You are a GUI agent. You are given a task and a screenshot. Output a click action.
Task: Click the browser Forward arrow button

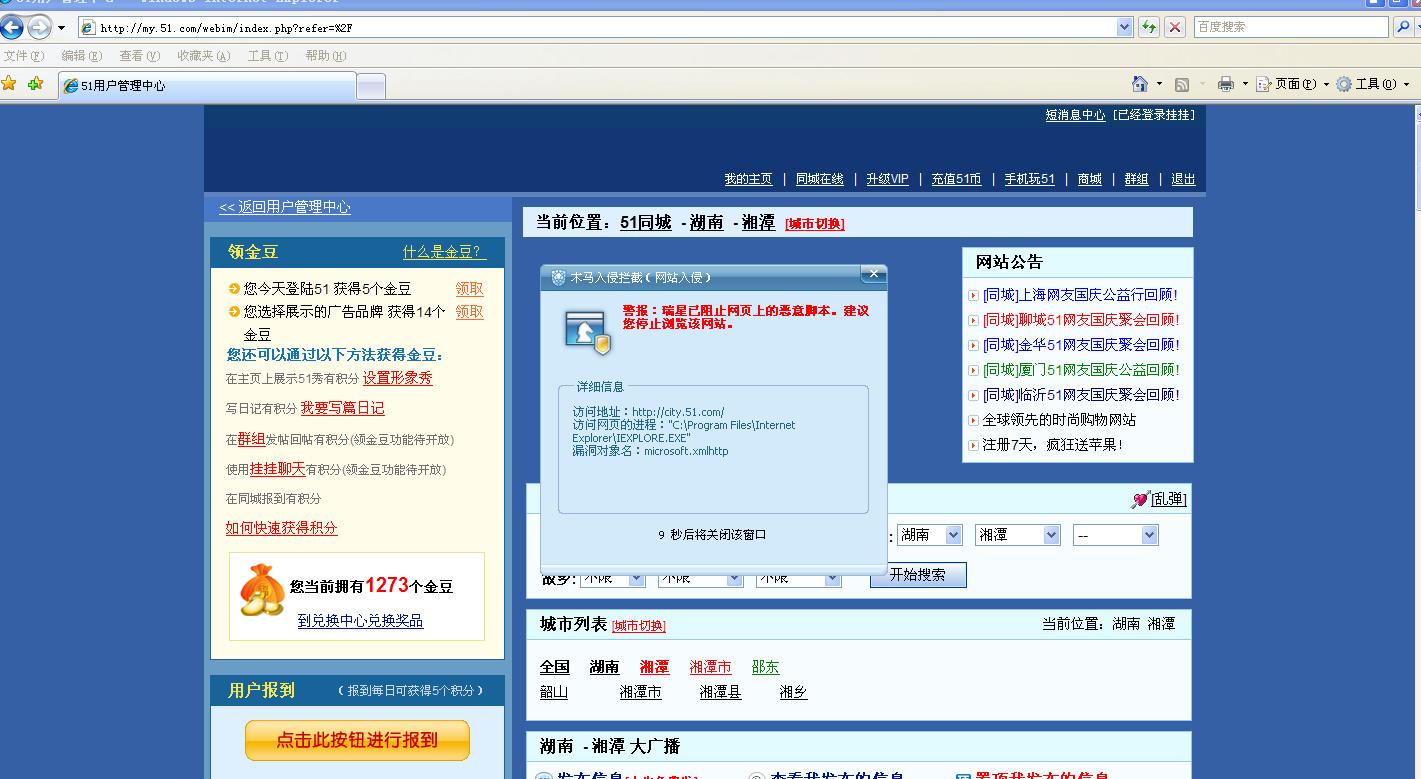tap(39, 27)
